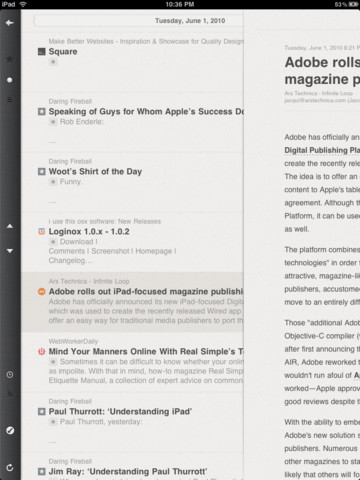The height and width of the screenshot is (480, 360).
Task: Click 'Daring Fireball' label above 'Woot's Shirt' article
Action: tap(70, 161)
